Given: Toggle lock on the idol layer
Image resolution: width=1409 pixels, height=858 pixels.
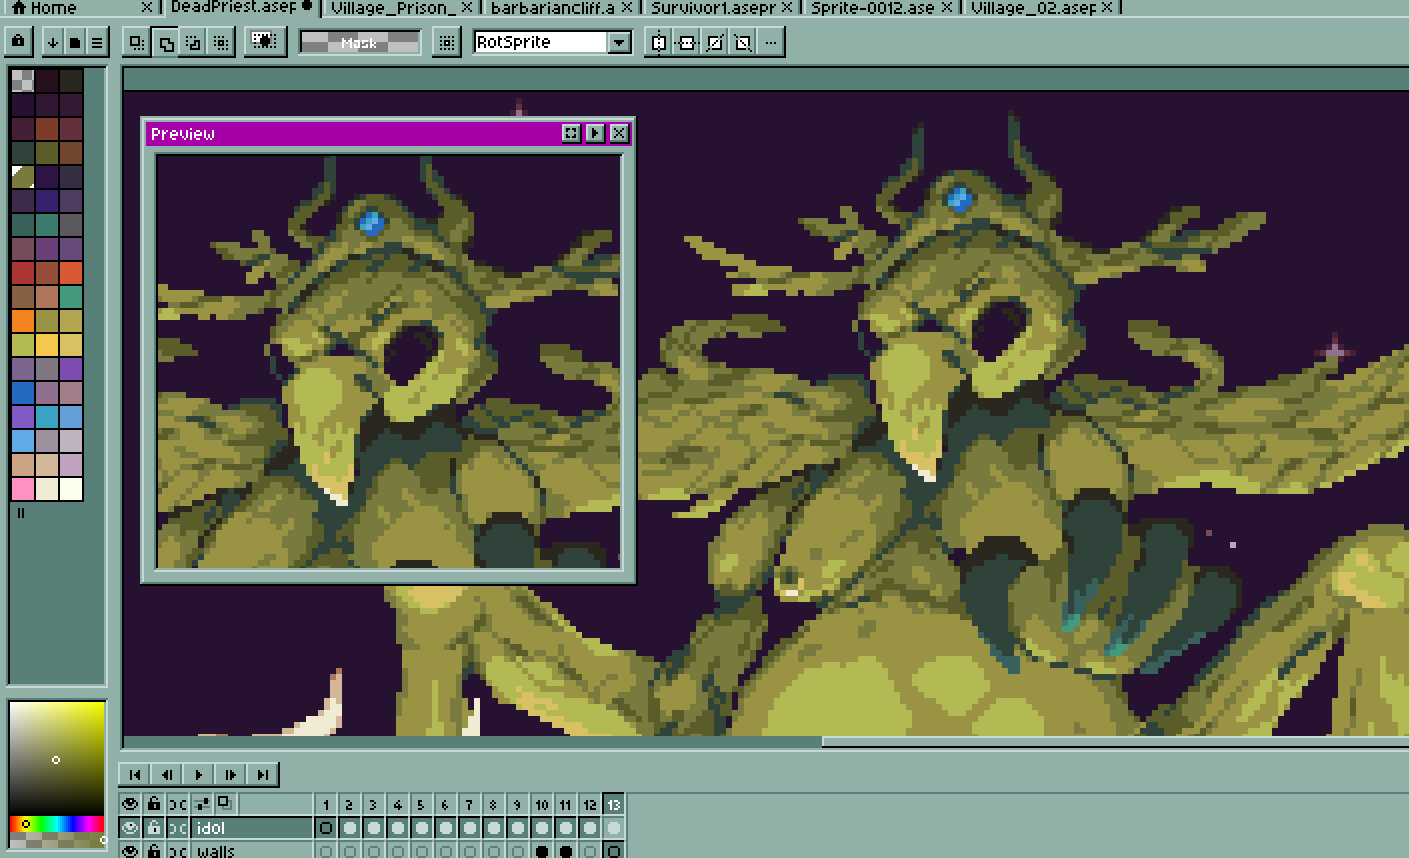Looking at the screenshot, I should point(154,828).
